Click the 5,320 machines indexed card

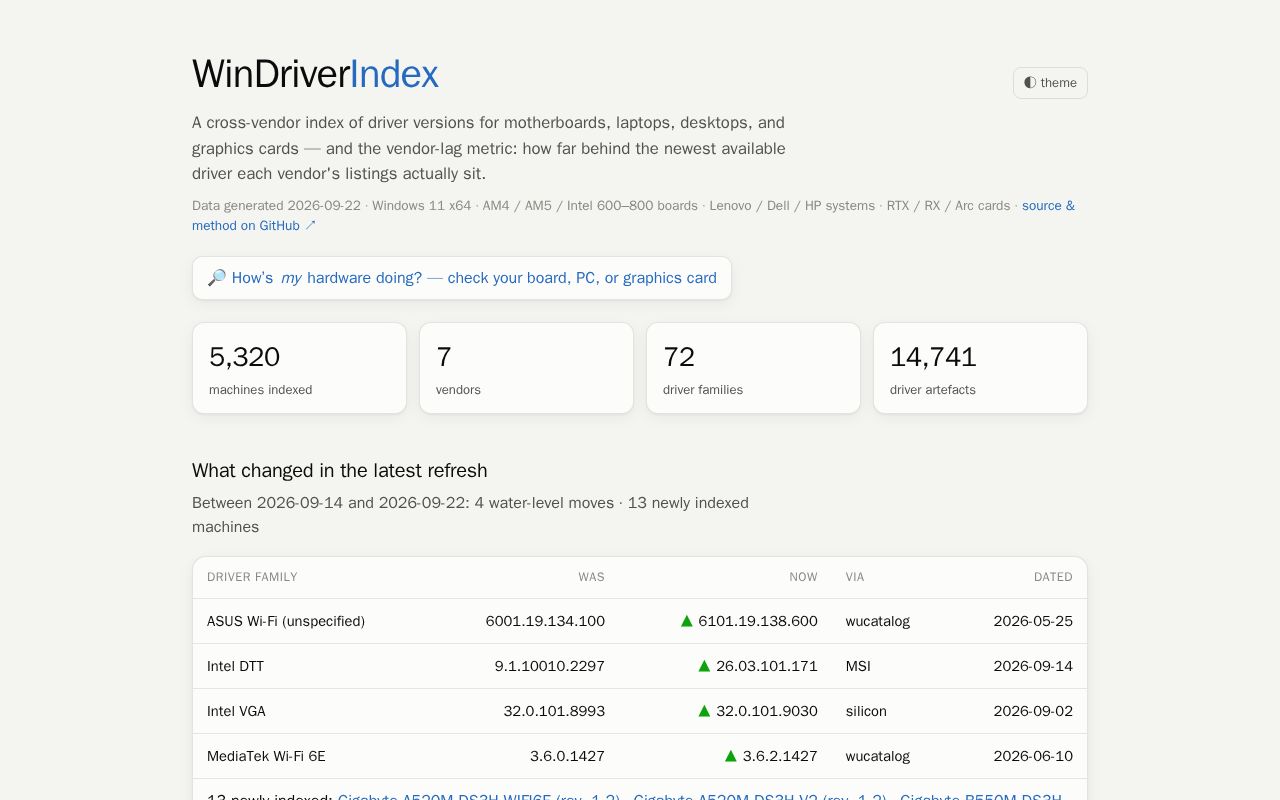[x=299, y=368]
